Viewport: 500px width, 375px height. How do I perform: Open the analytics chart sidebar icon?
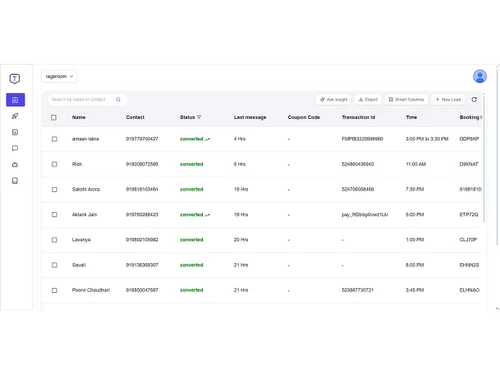(x=15, y=132)
